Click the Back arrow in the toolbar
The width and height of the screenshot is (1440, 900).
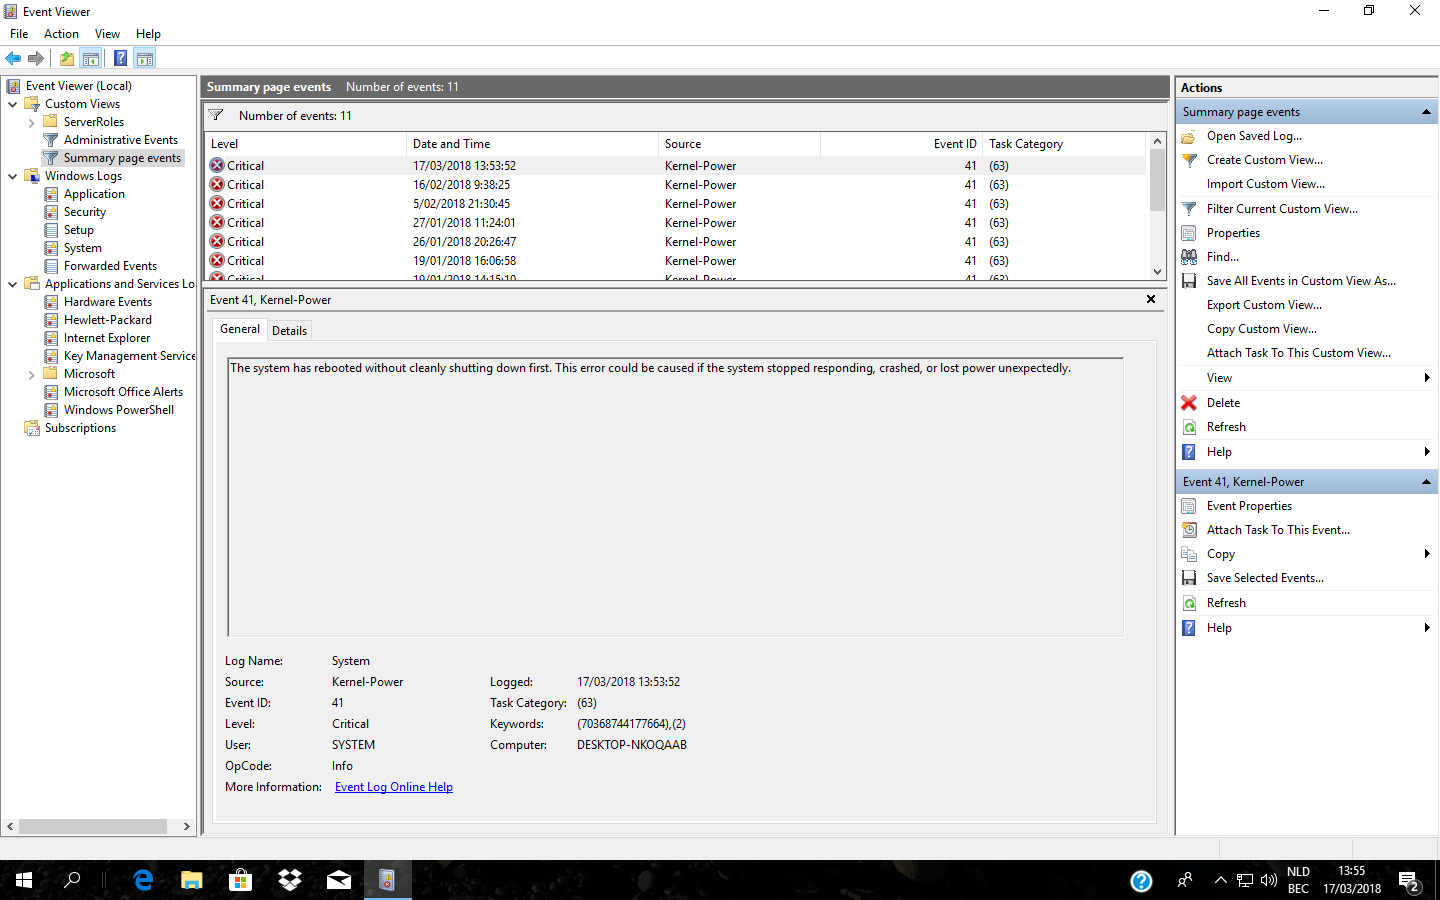13,58
